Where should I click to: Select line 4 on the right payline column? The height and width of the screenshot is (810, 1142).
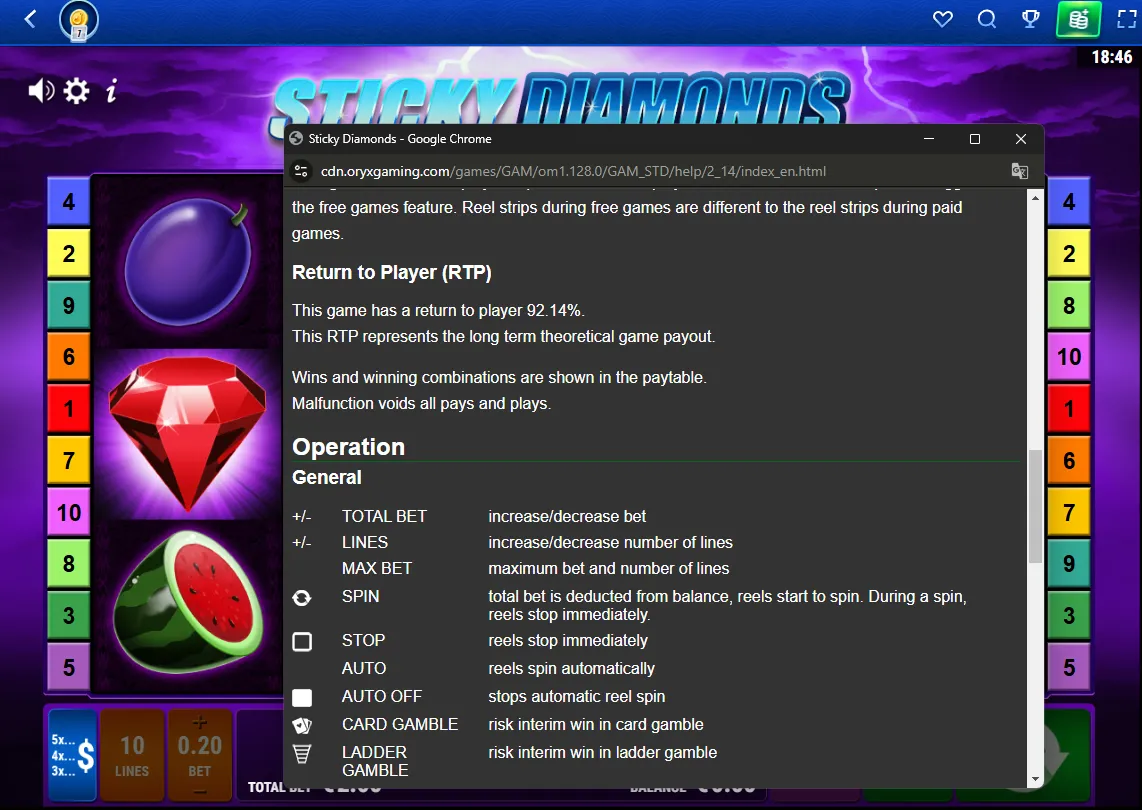(x=1068, y=201)
